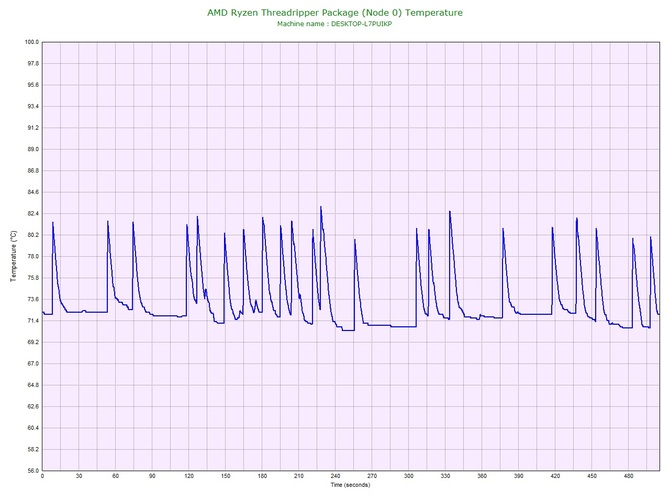Viewport: 670px width, 502px height.
Task: Click the y-axis value 64.8
Action: (33, 385)
